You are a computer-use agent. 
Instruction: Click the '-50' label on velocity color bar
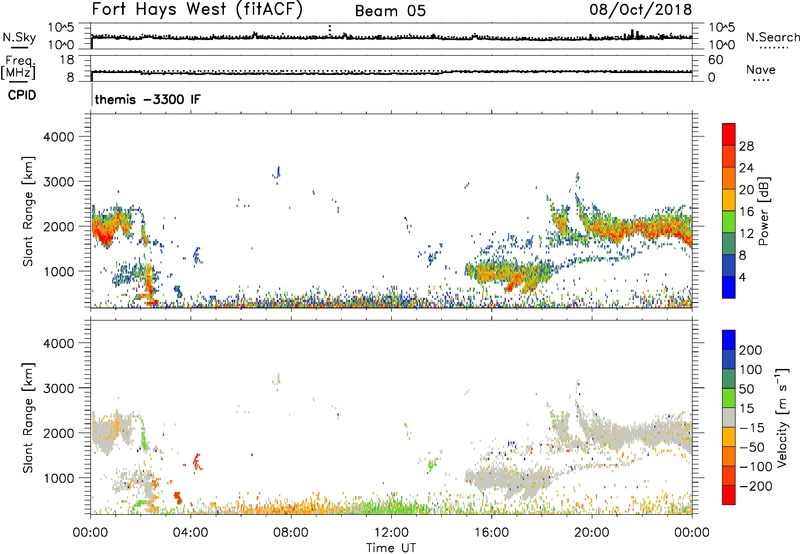752,447
